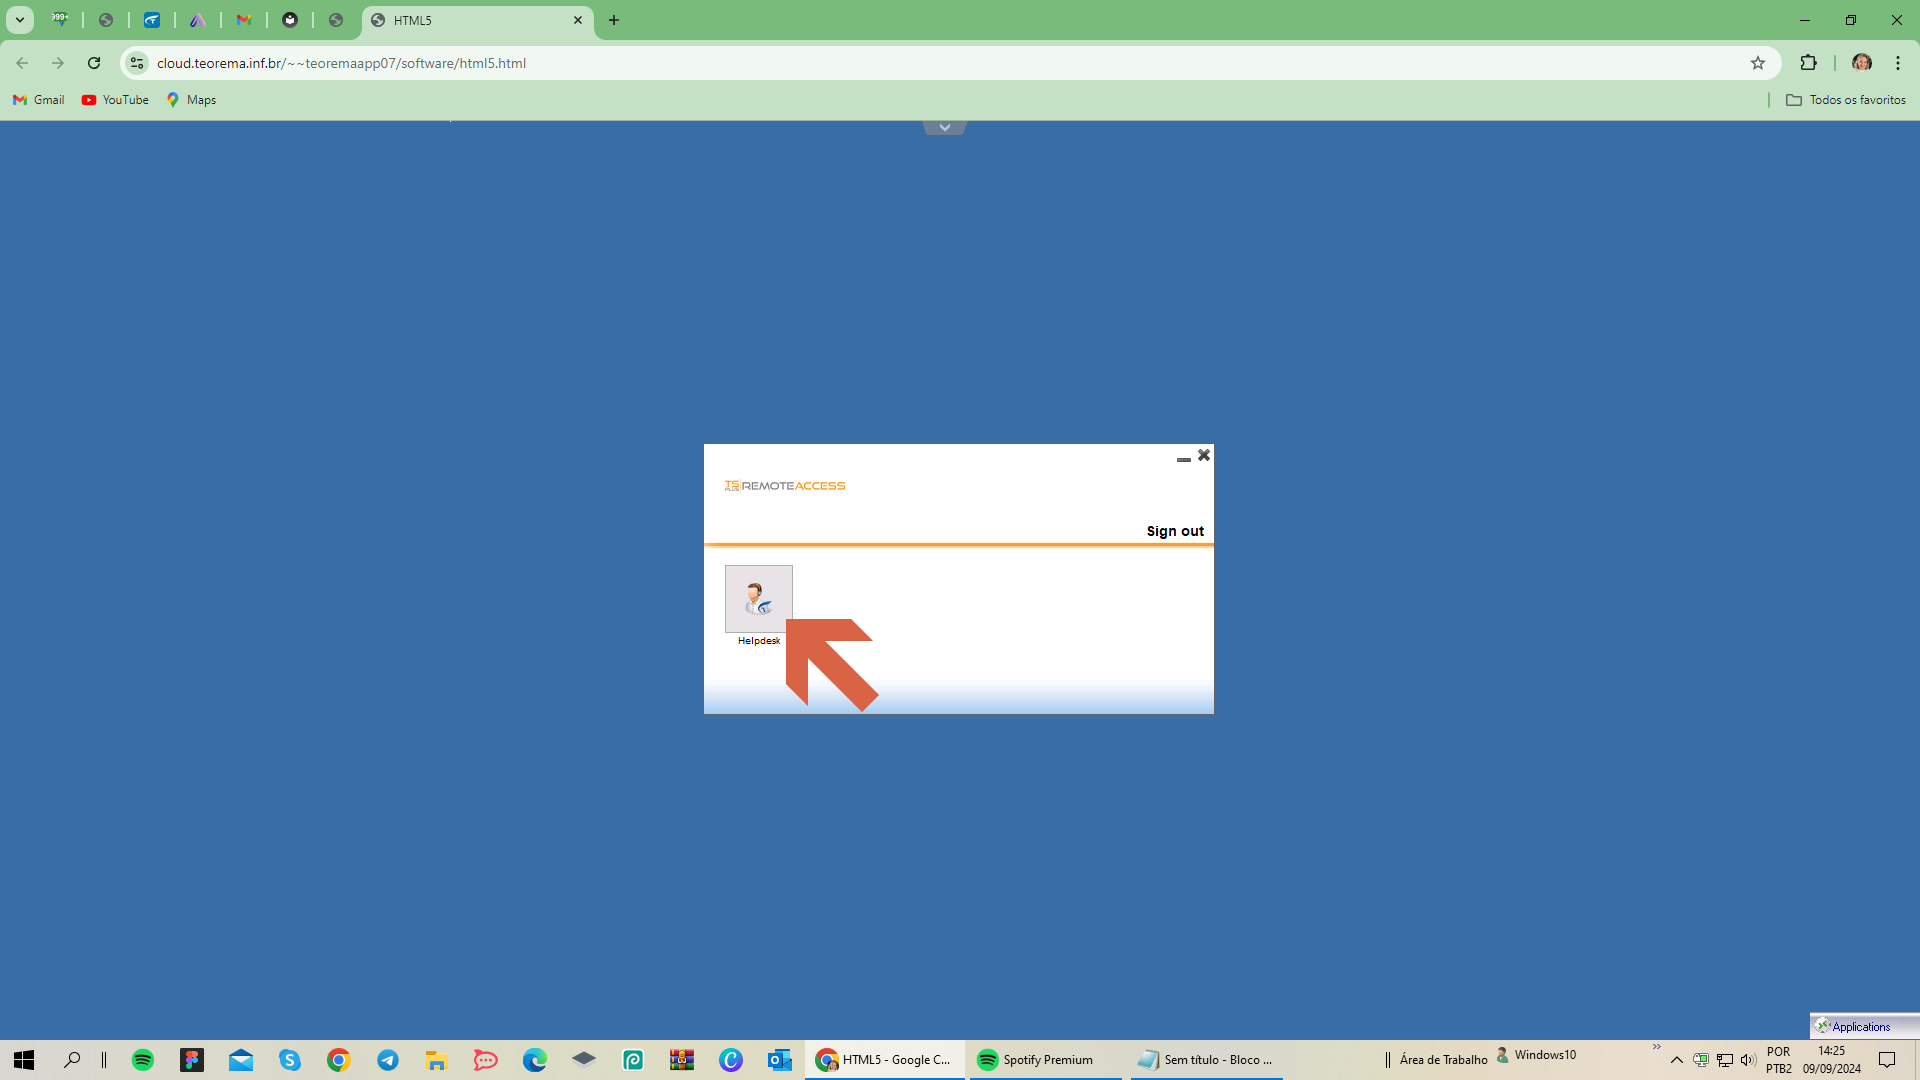The height and width of the screenshot is (1080, 1920).
Task: Switch to HTML5 - Google Chrome taskbar window
Action: click(x=885, y=1060)
